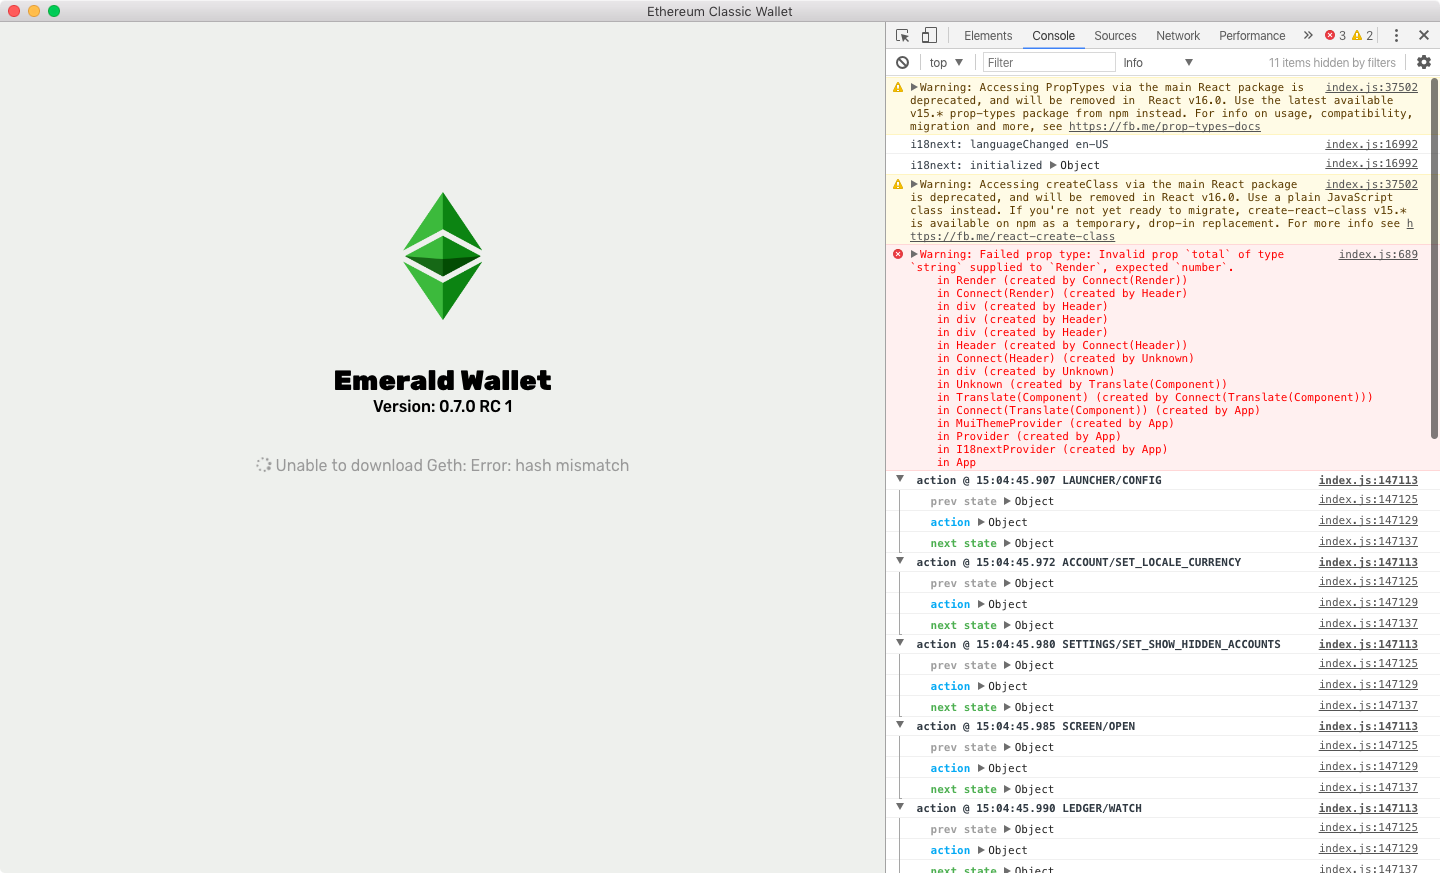Click the Version: 0.7.0 RC 1 text
Viewport: 1440px width, 873px height.
[x=443, y=406]
